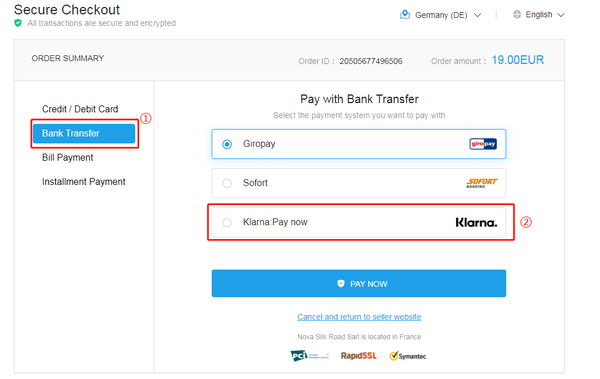Select the Giropay radio button

227,144
